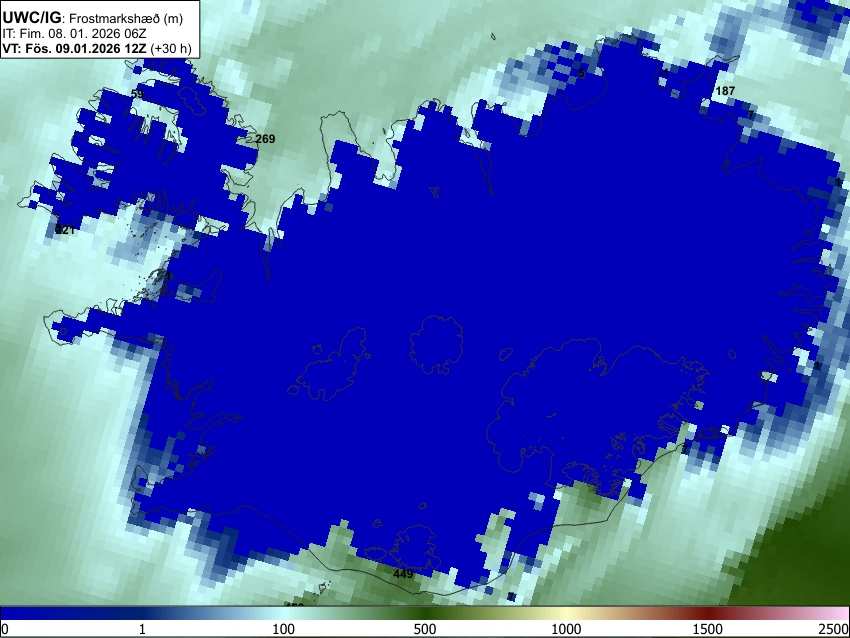
Task: Click the map value '187'
Action: click(x=725, y=91)
